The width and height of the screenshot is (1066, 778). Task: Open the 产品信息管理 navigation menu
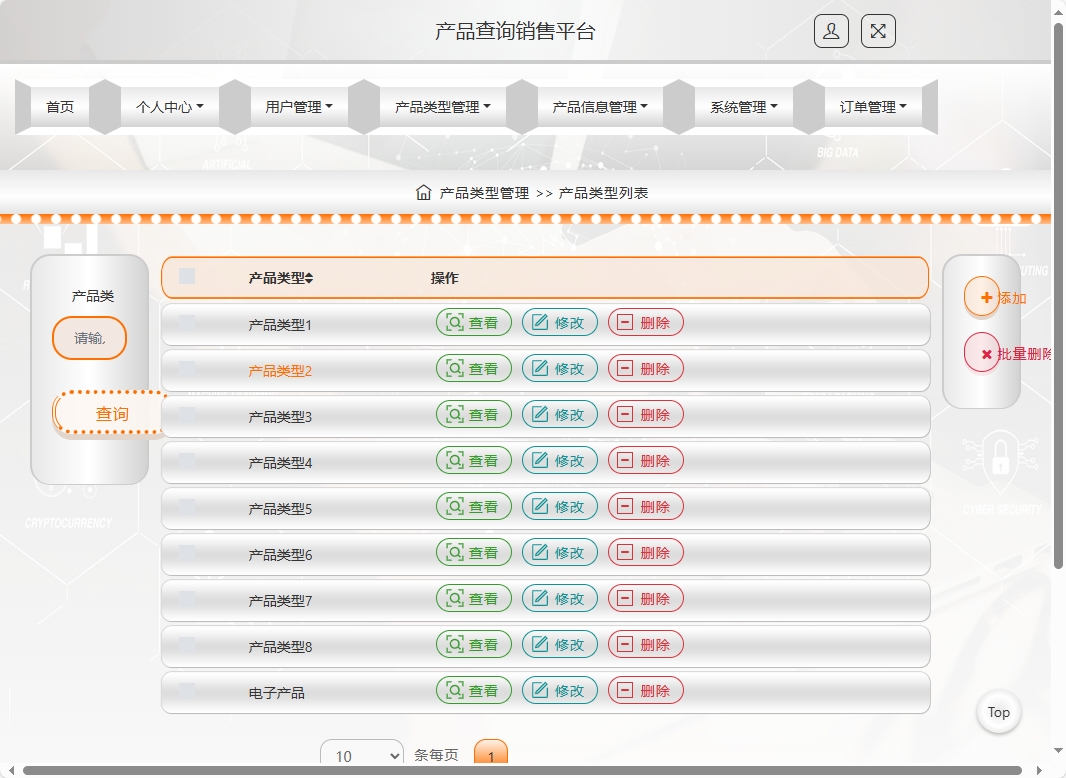601,106
